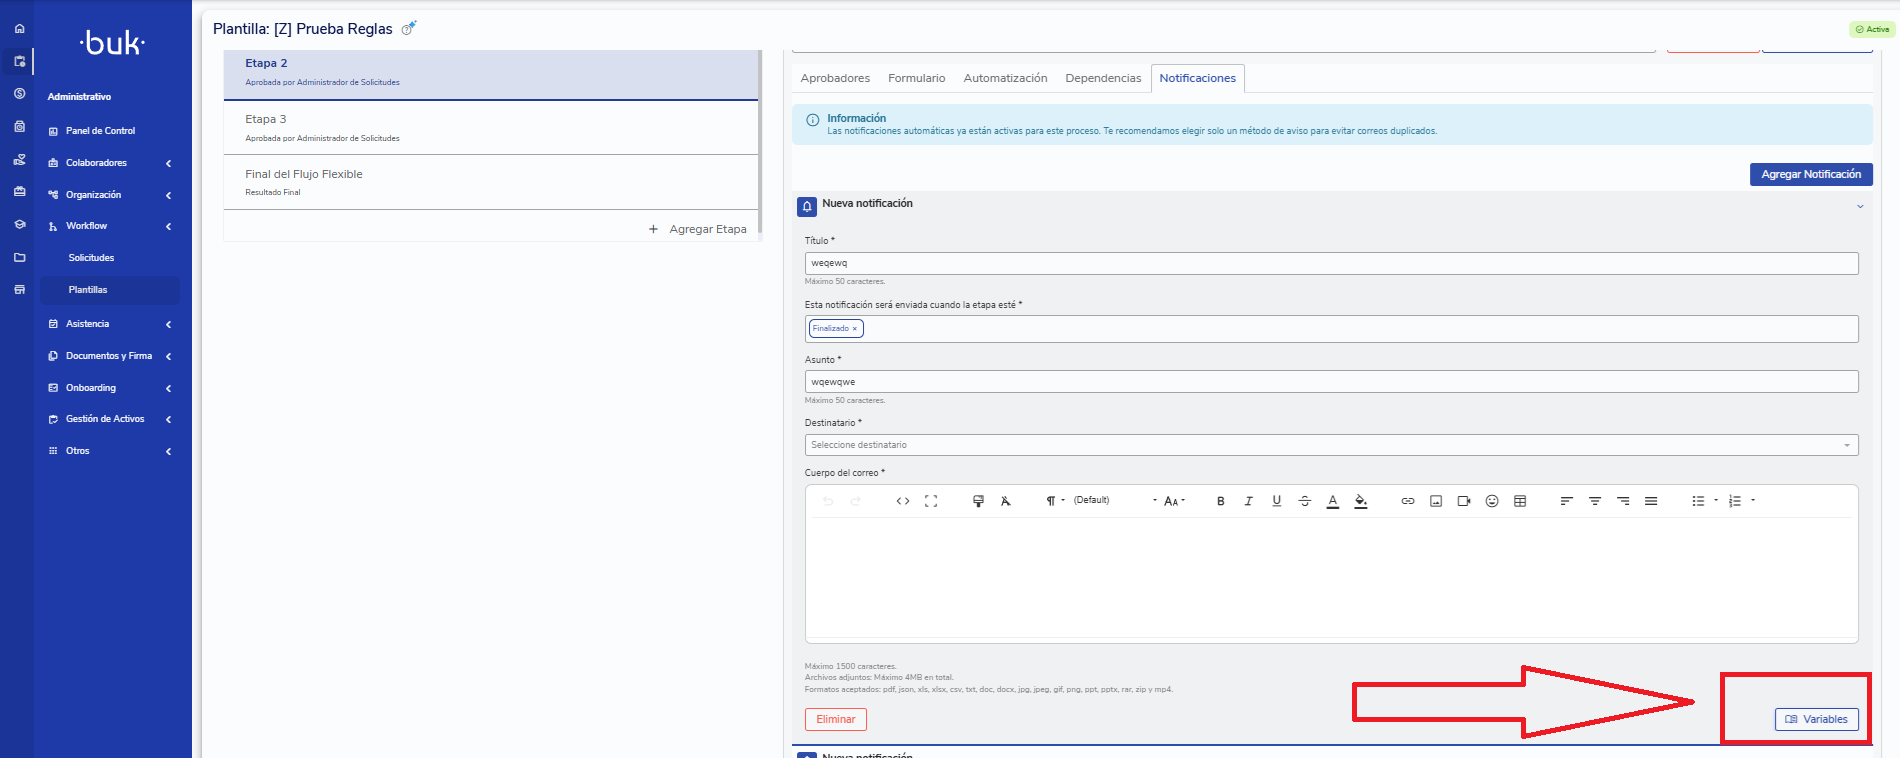
Task: Select the copy format paintbrush icon
Action: pyautogui.click(x=978, y=501)
